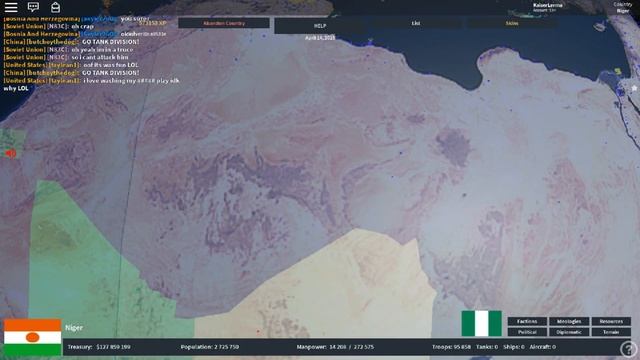The width and height of the screenshot is (640, 360).
Task: Click the Aircraft count in status bar
Action: point(542,347)
